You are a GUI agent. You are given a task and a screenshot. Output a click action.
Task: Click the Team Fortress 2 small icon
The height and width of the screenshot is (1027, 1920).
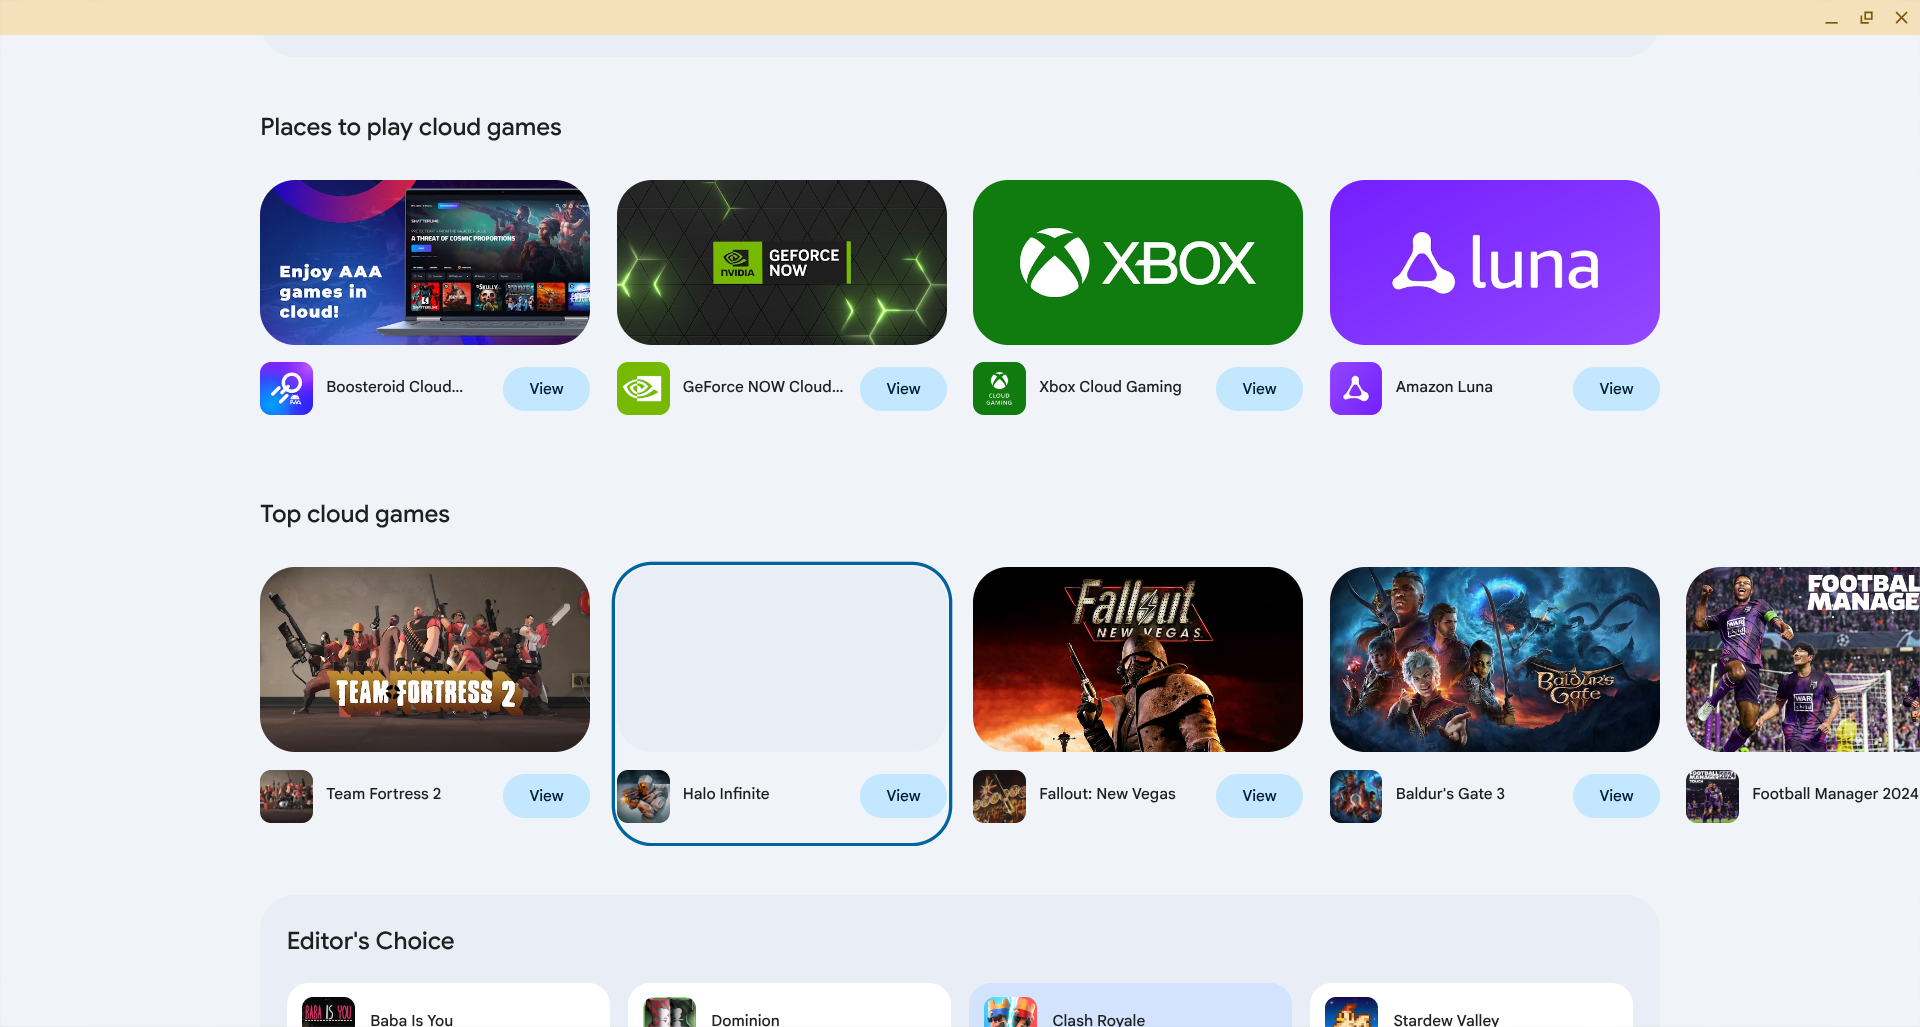(x=286, y=796)
